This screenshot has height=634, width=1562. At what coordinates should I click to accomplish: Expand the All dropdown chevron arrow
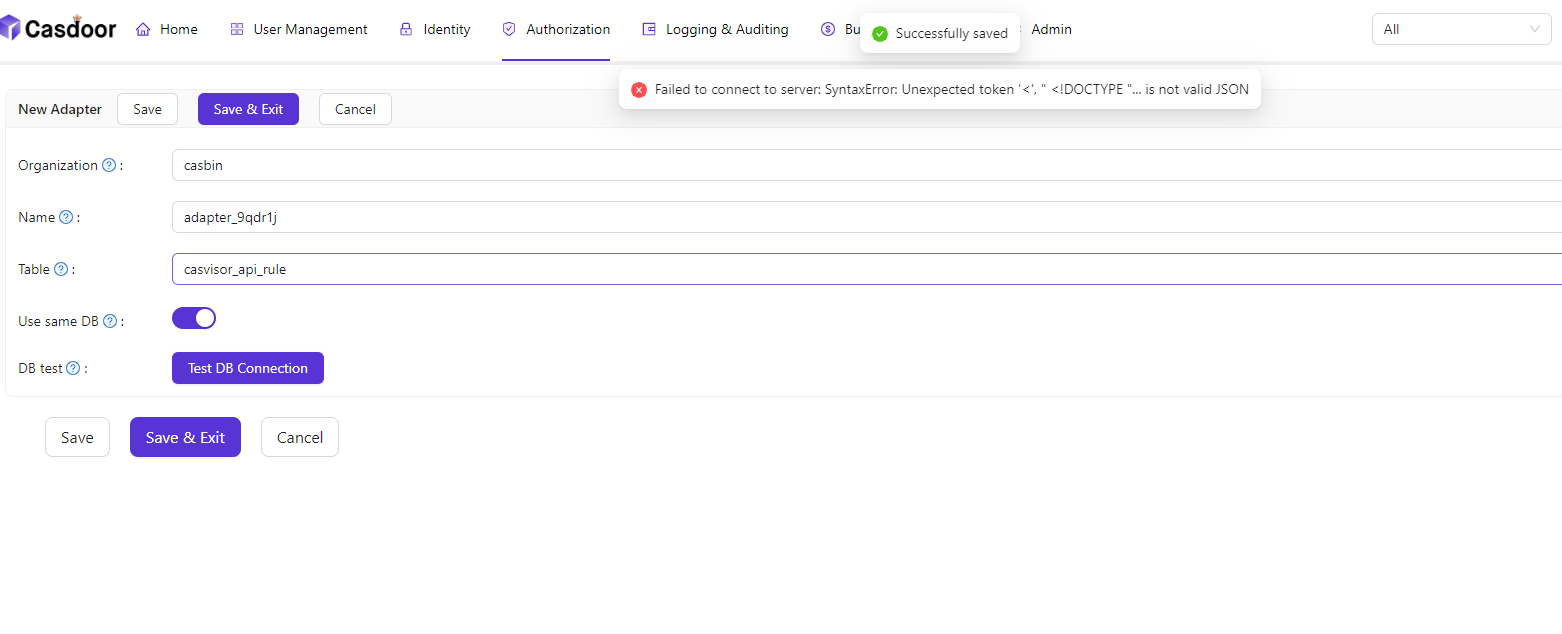[x=1535, y=29]
